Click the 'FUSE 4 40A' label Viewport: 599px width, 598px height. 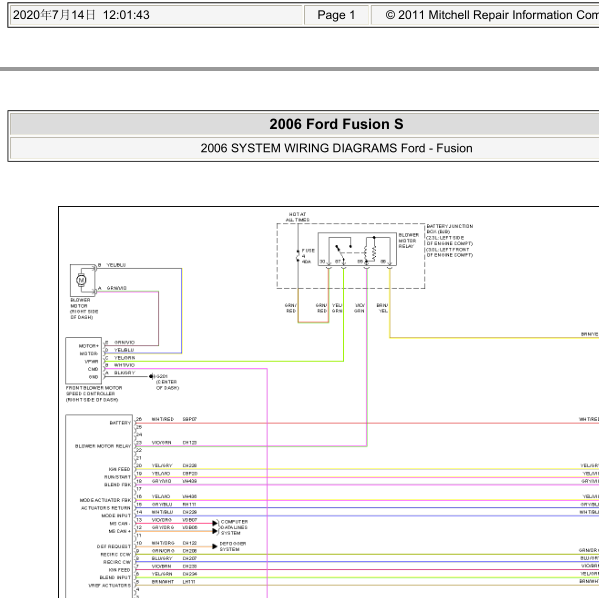(x=308, y=256)
